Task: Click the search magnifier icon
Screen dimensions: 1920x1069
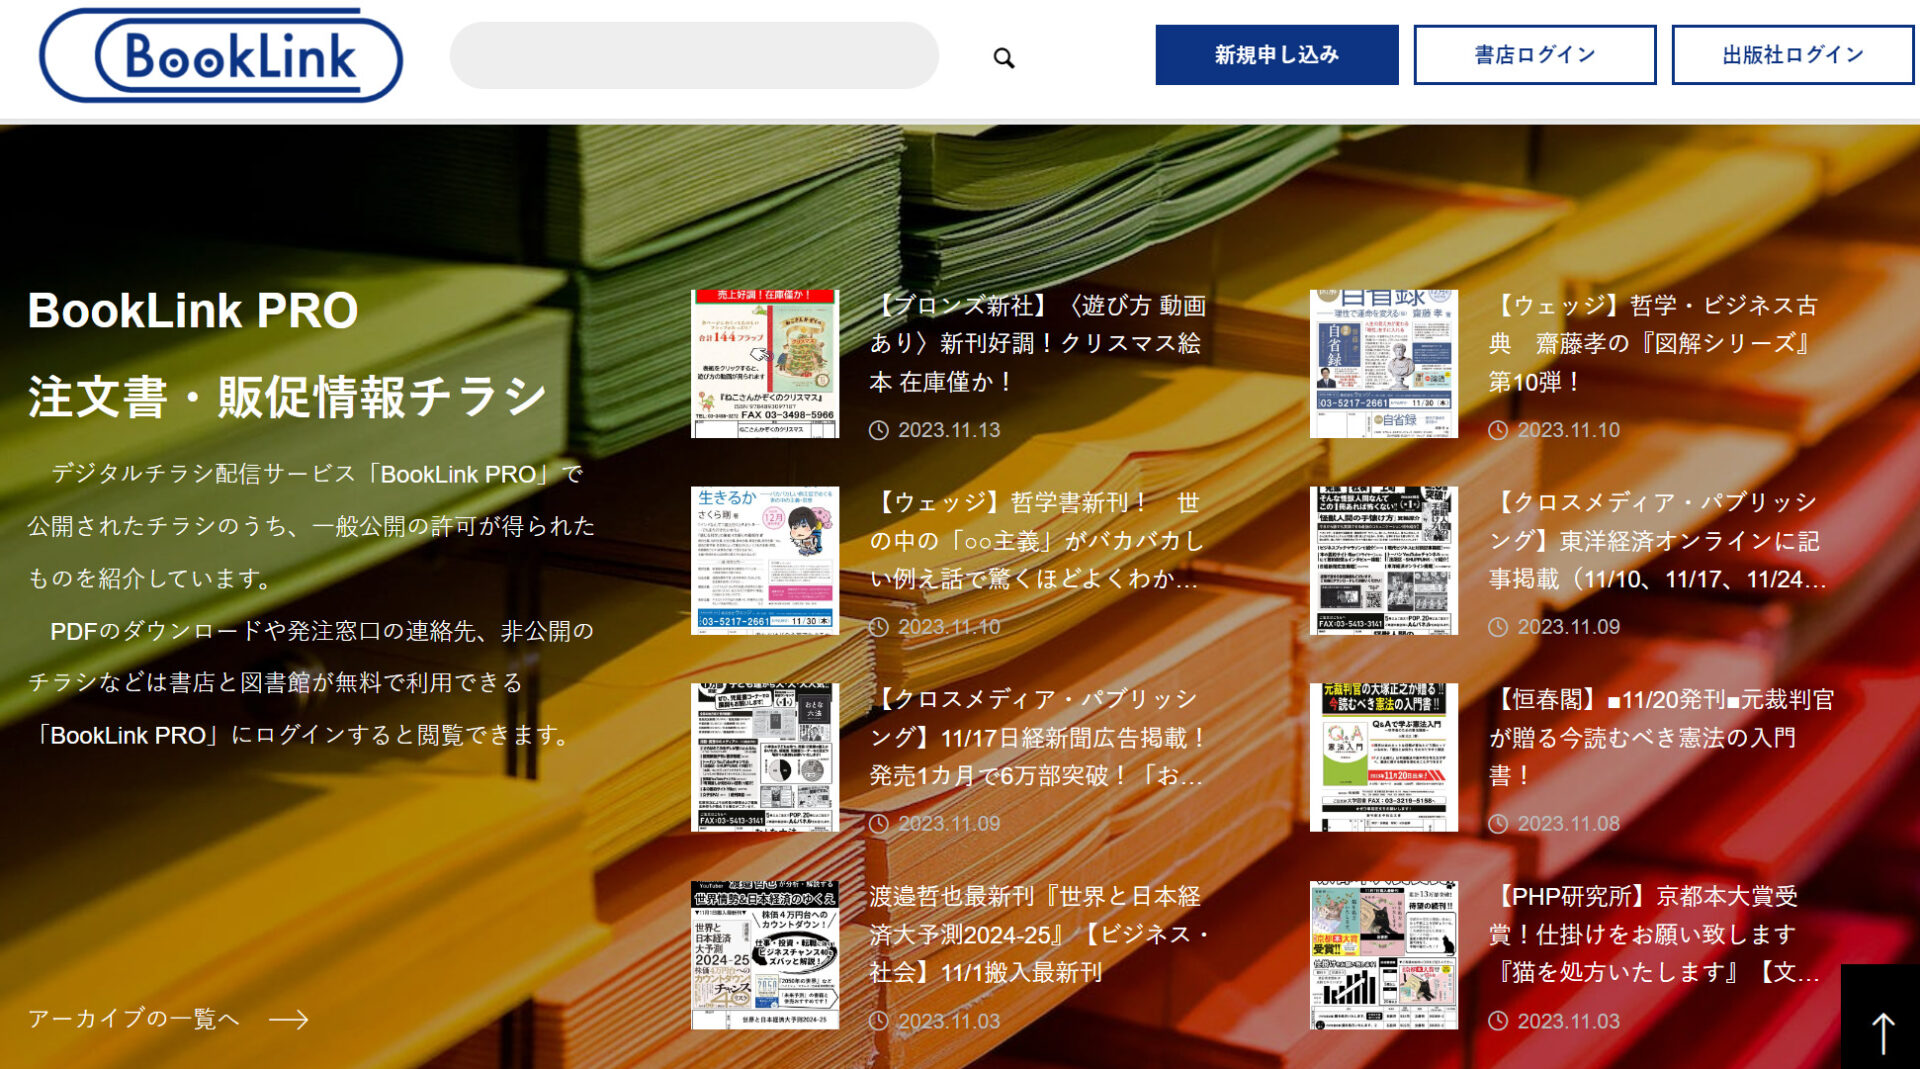Action: pos(1002,60)
